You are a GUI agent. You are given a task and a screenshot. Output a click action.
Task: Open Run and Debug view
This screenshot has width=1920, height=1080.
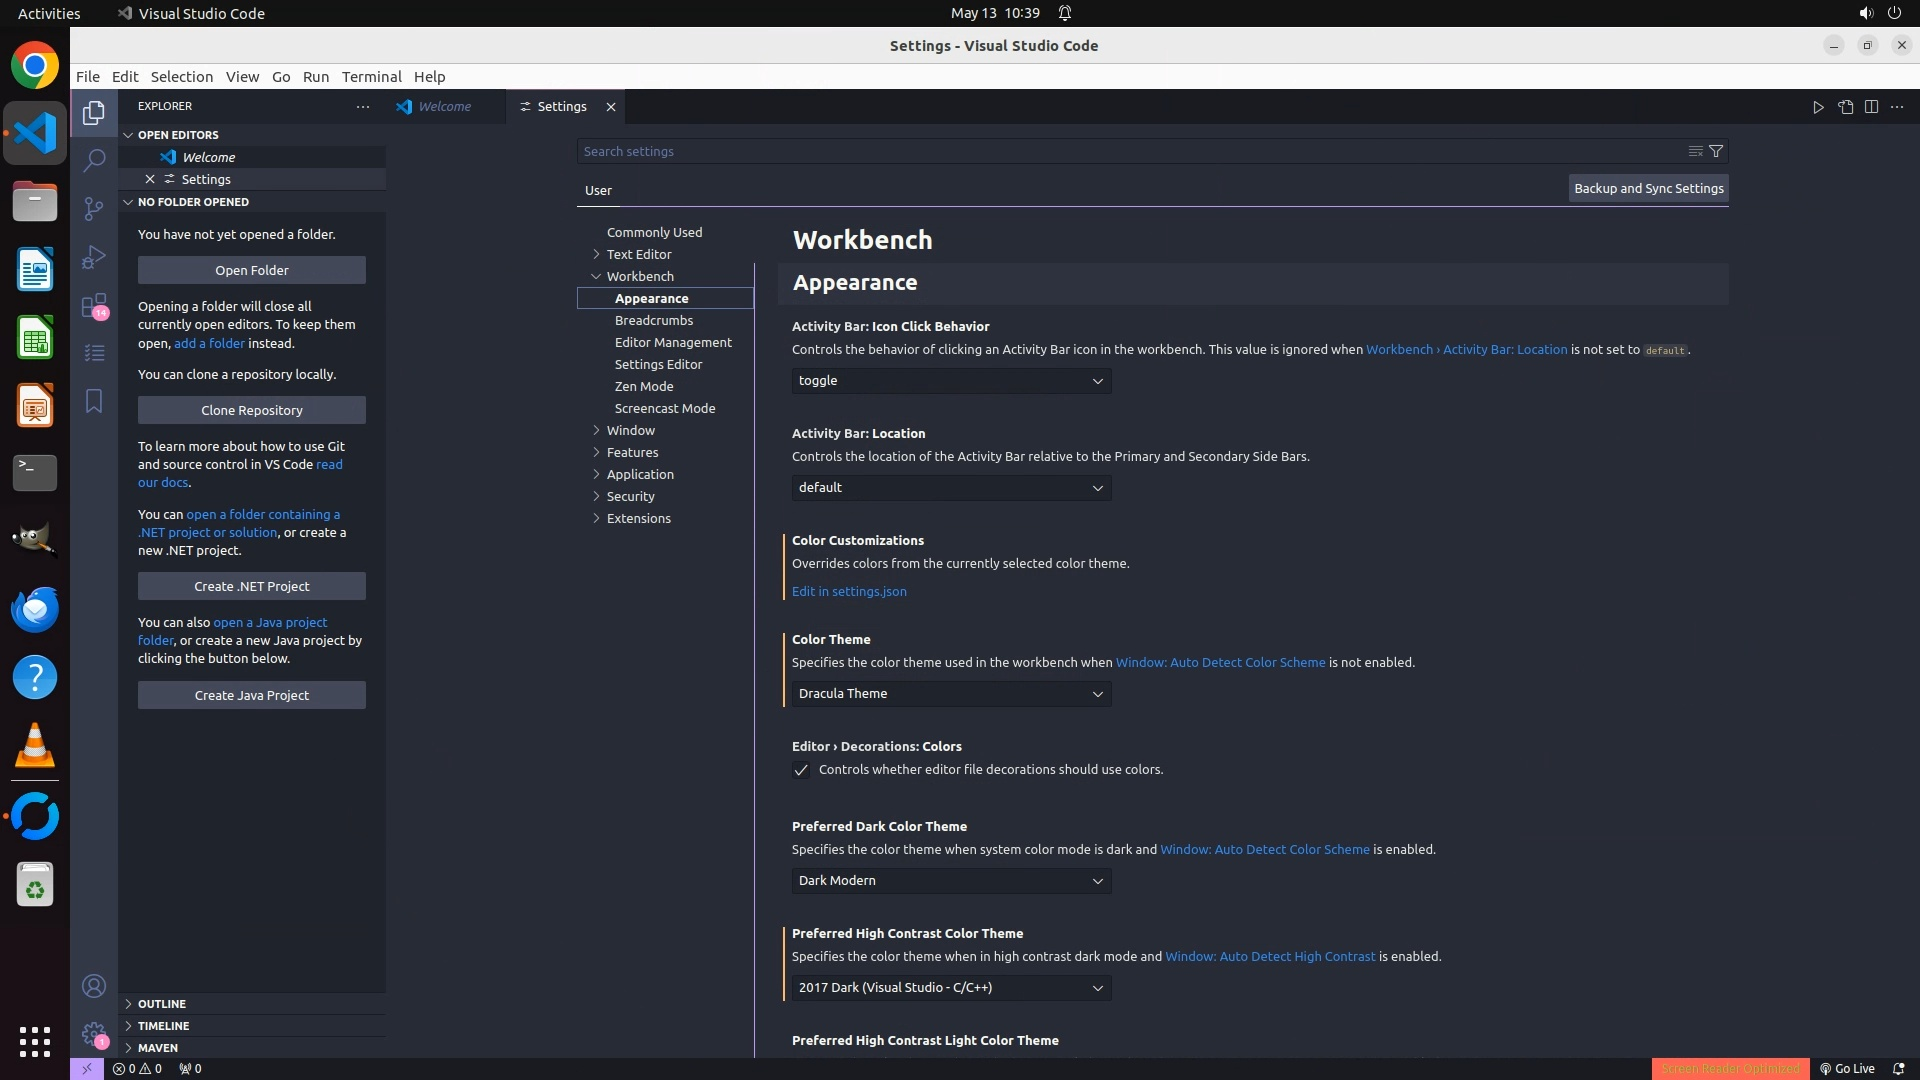coord(94,257)
